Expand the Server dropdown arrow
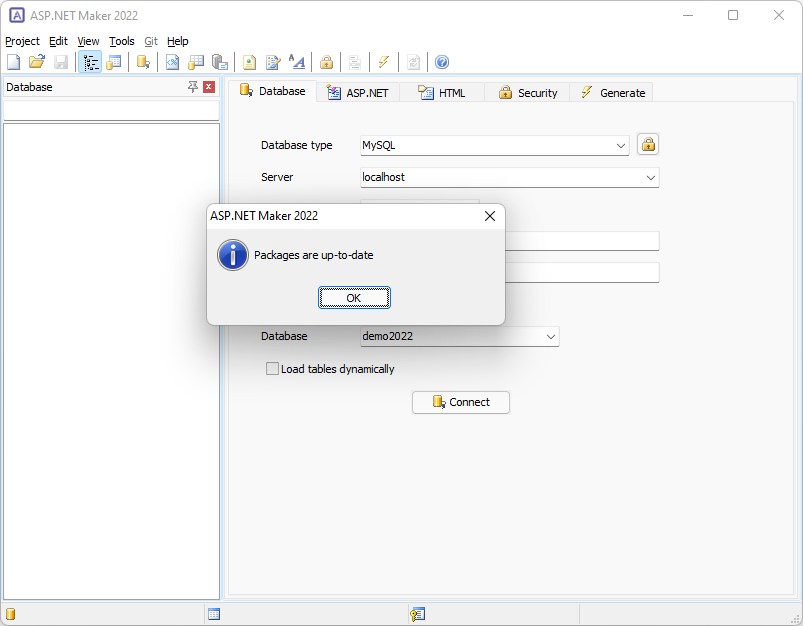803x626 pixels. click(x=650, y=177)
